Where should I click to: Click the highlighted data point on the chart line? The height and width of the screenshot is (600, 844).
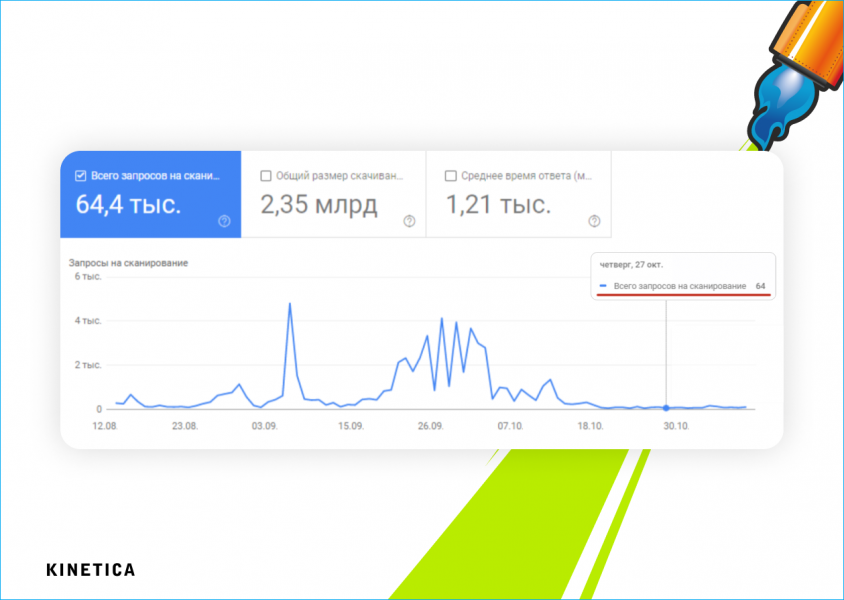tap(666, 408)
